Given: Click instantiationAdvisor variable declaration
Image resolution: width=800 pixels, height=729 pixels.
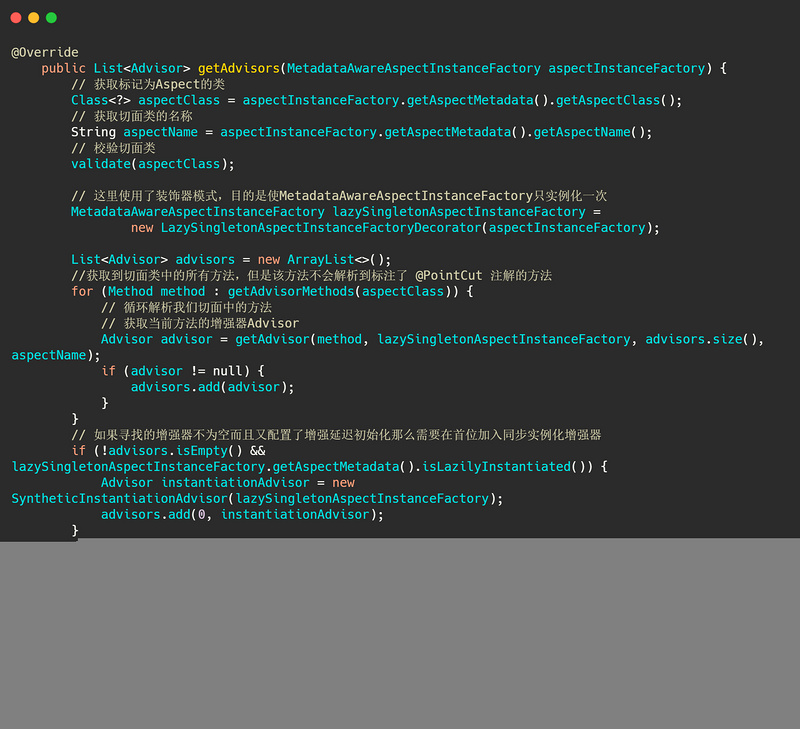Looking at the screenshot, I should point(235,483).
